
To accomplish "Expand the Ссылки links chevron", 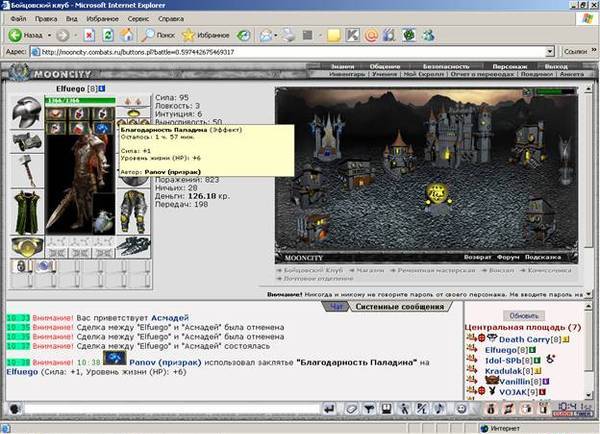I will point(594,51).
